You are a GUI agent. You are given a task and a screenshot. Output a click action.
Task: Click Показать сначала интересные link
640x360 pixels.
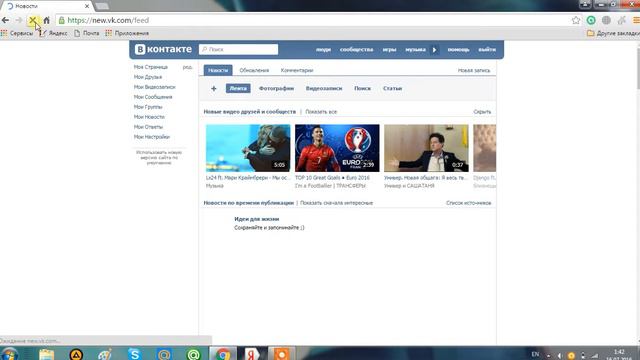(336, 203)
